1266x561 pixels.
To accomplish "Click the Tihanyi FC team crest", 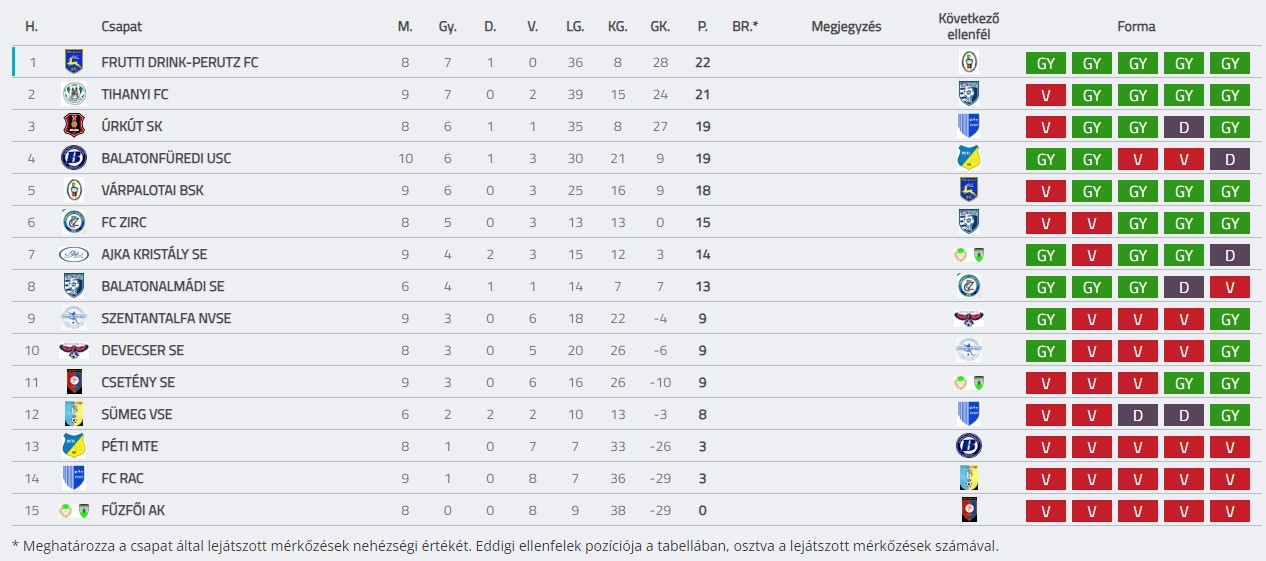I will tap(74, 94).
